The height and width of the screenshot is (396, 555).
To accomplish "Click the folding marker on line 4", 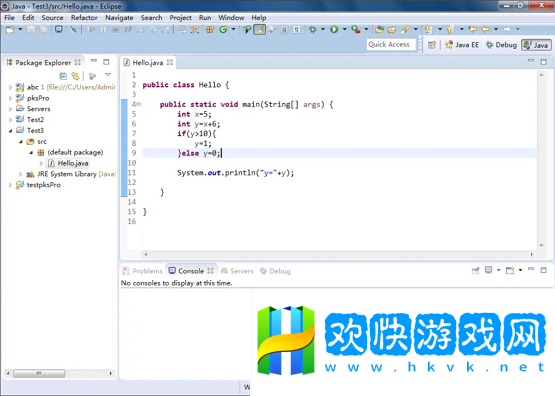I will coord(139,104).
